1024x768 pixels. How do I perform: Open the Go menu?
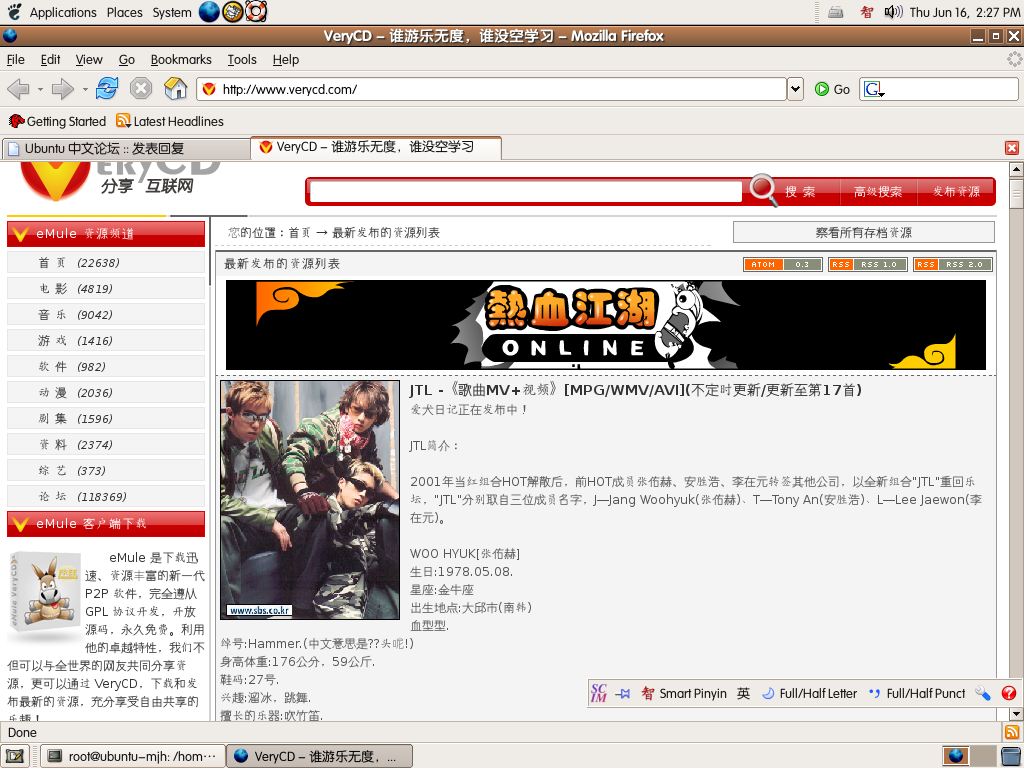pyautogui.click(x=127, y=59)
